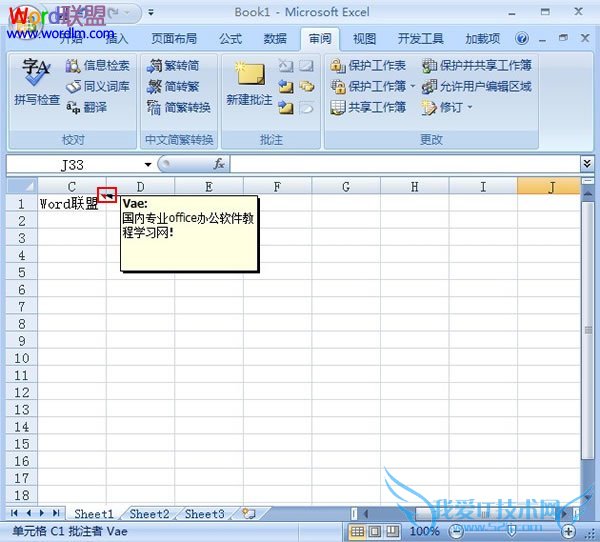Viewport: 600px width, 542px height.
Task: Switch to Page Break Preview button
Action: [392, 531]
